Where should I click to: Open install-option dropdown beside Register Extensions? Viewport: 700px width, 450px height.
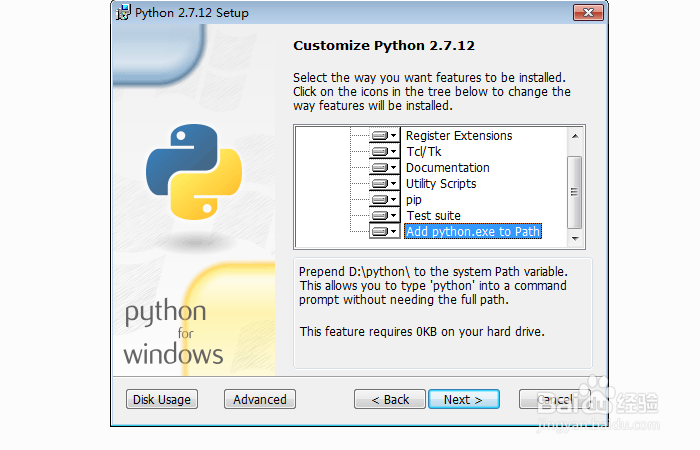click(384, 135)
